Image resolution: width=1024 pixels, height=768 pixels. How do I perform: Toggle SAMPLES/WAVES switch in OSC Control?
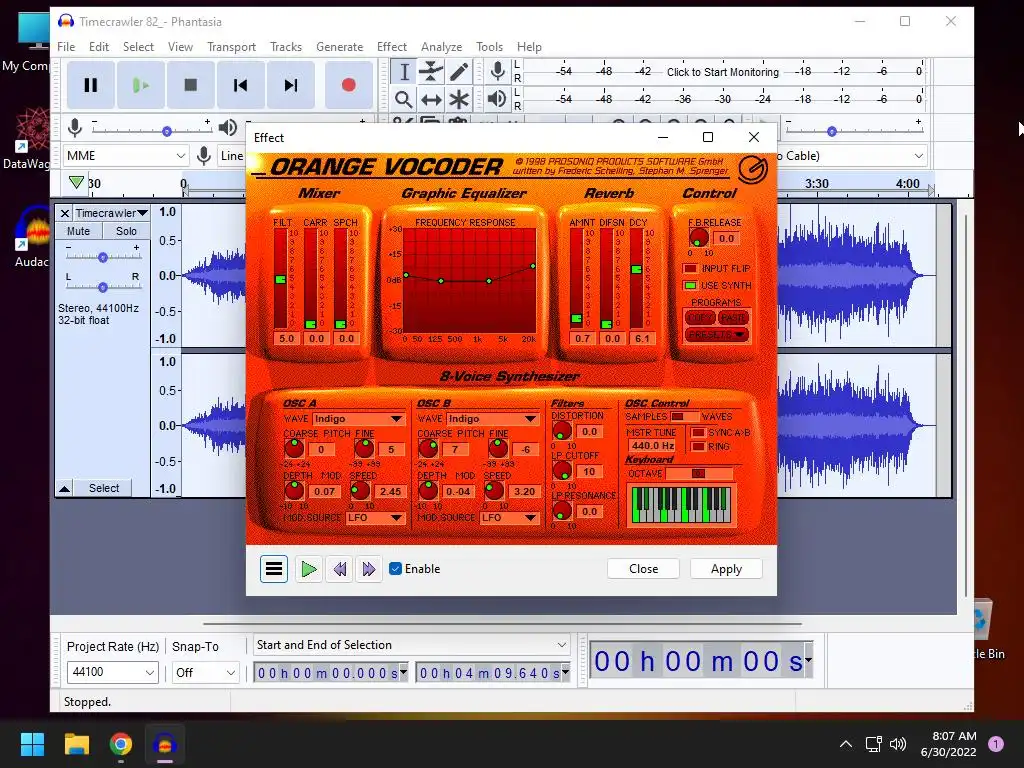(x=684, y=417)
